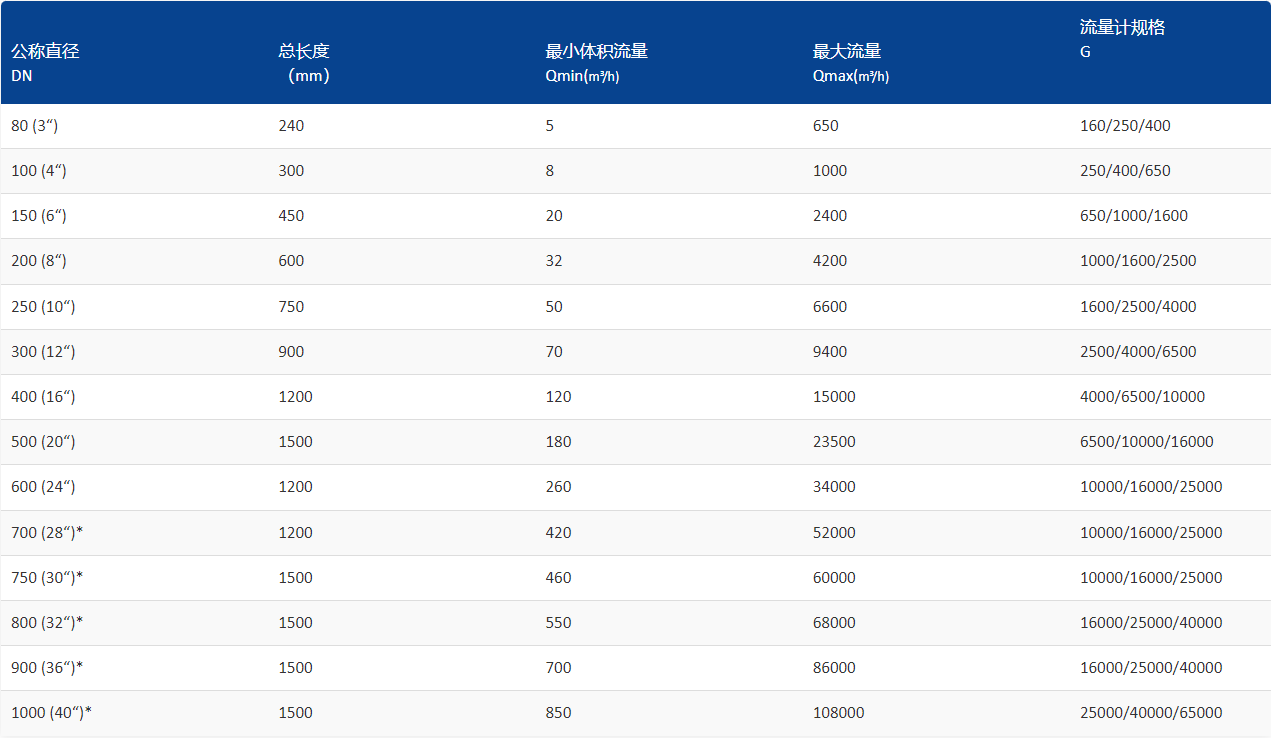1271x738 pixels.
Task: Click the 最大流量 Qmax column header
Action: coord(851,62)
